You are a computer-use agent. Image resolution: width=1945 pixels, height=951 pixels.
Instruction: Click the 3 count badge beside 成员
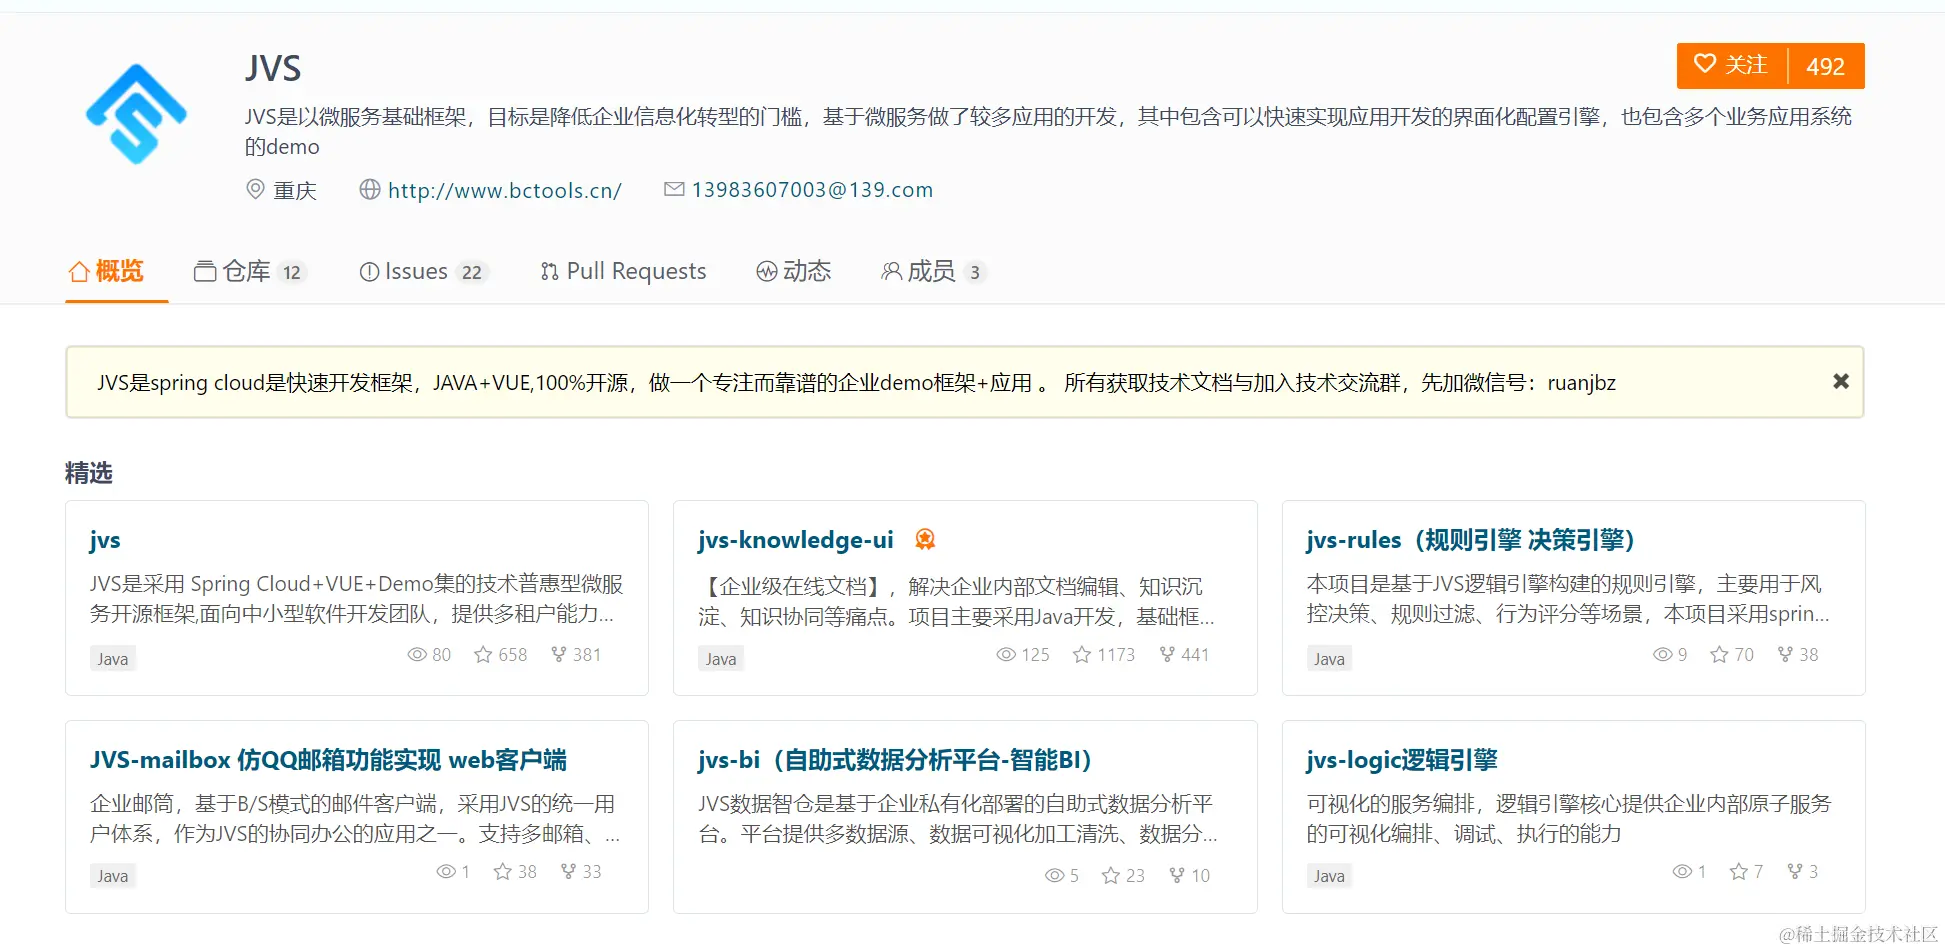[975, 272]
